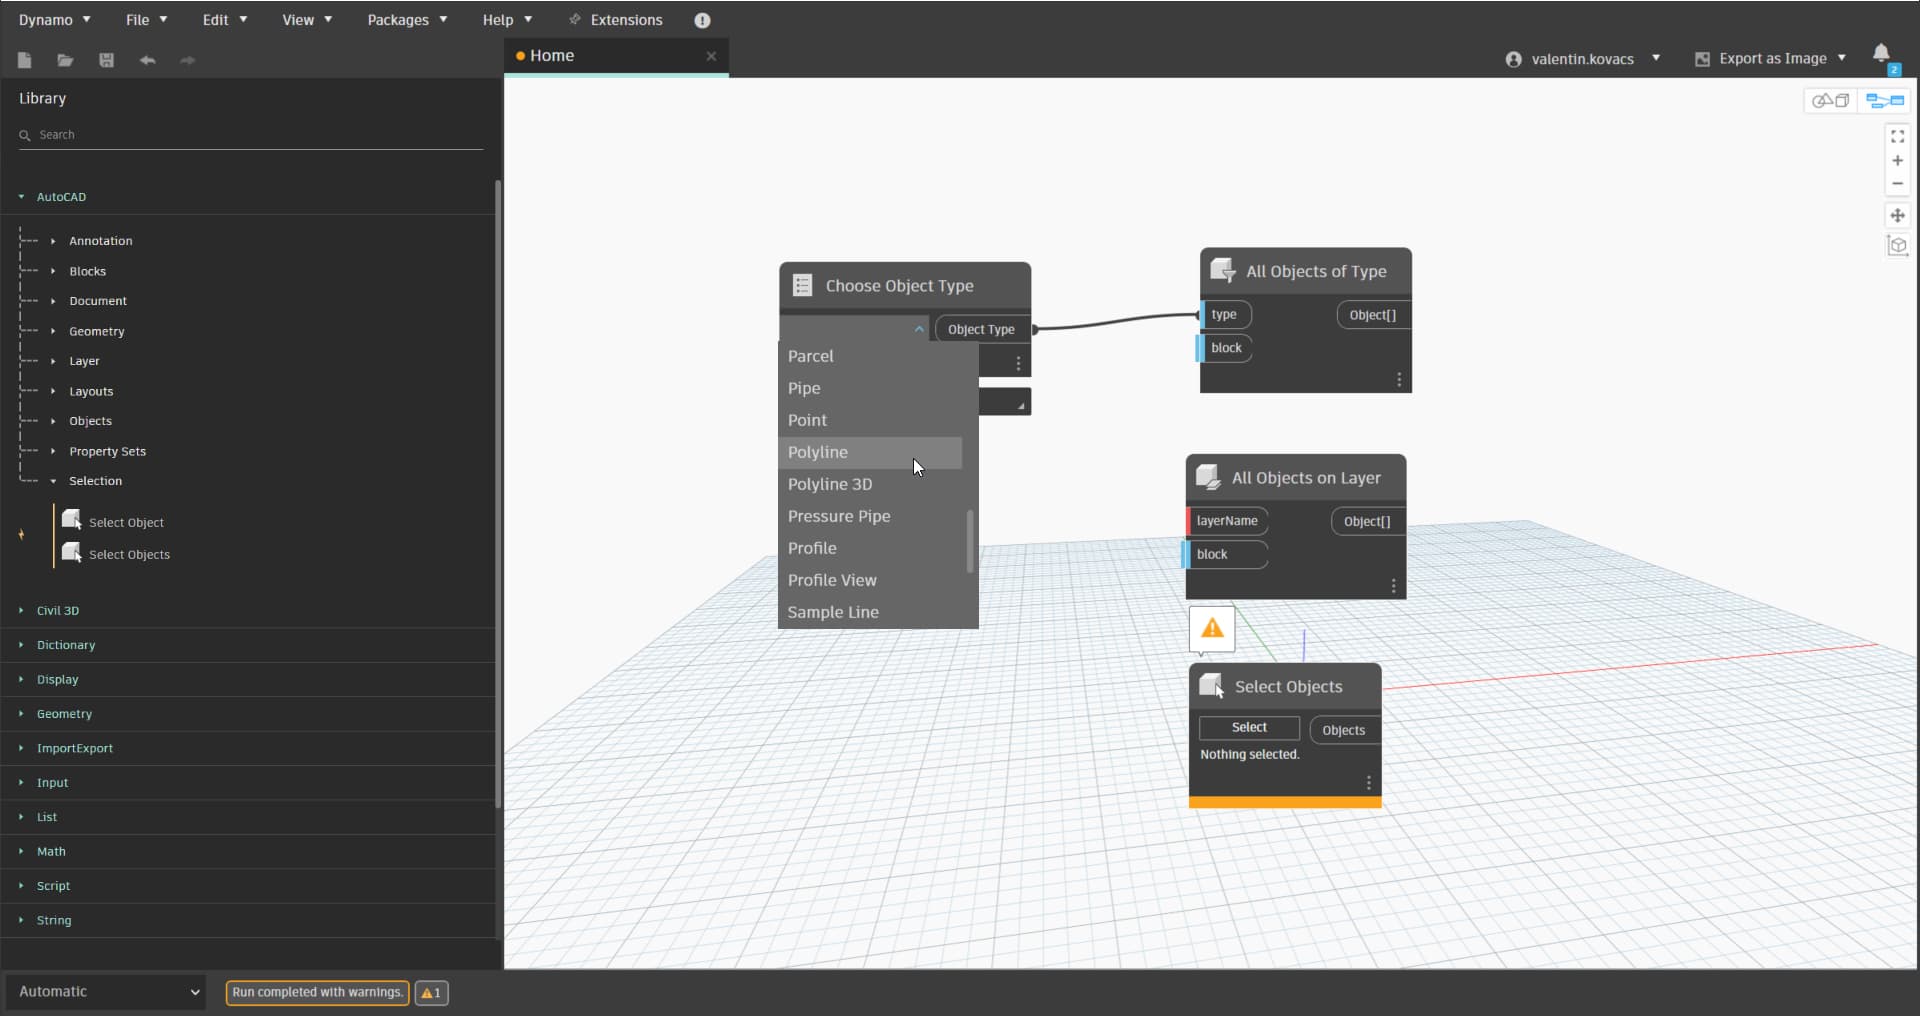
Task: Click the zoom in plus icon
Action: pyautogui.click(x=1897, y=160)
